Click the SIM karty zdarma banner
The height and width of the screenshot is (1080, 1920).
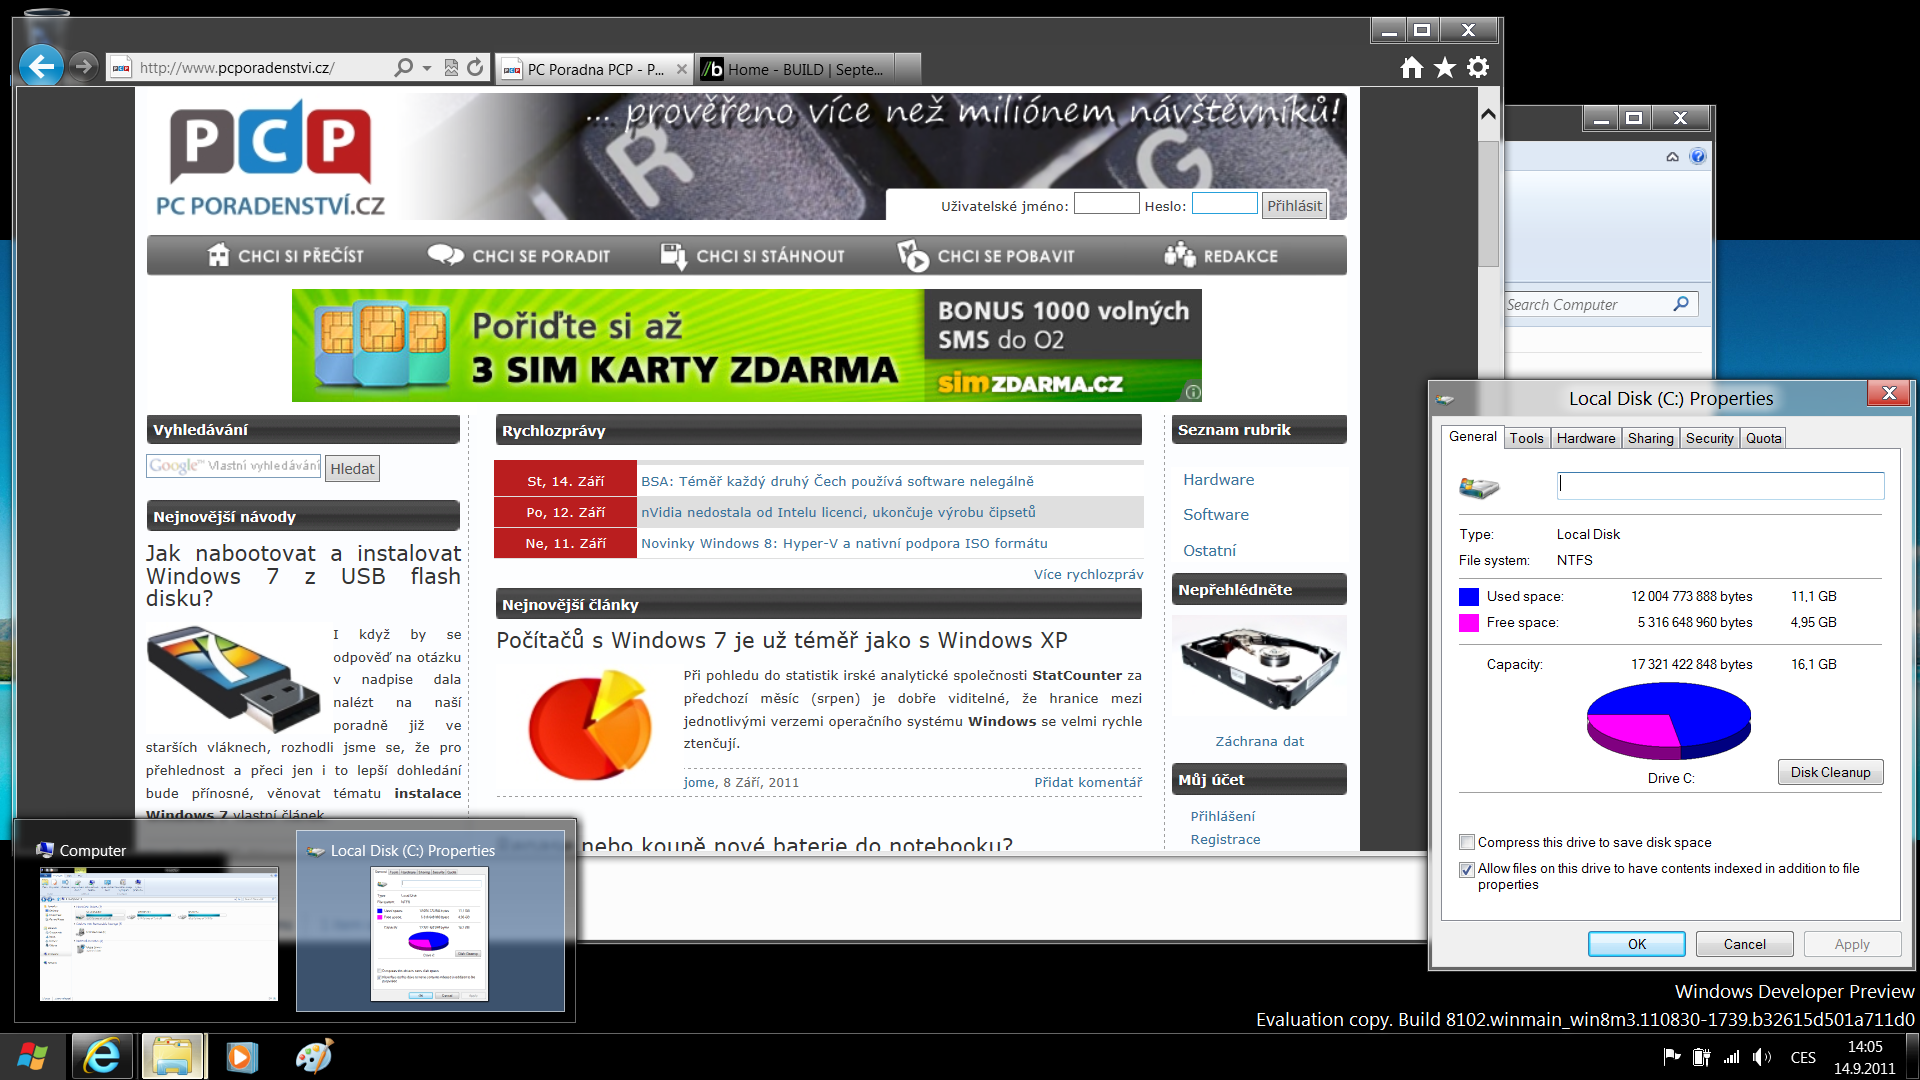coord(746,345)
